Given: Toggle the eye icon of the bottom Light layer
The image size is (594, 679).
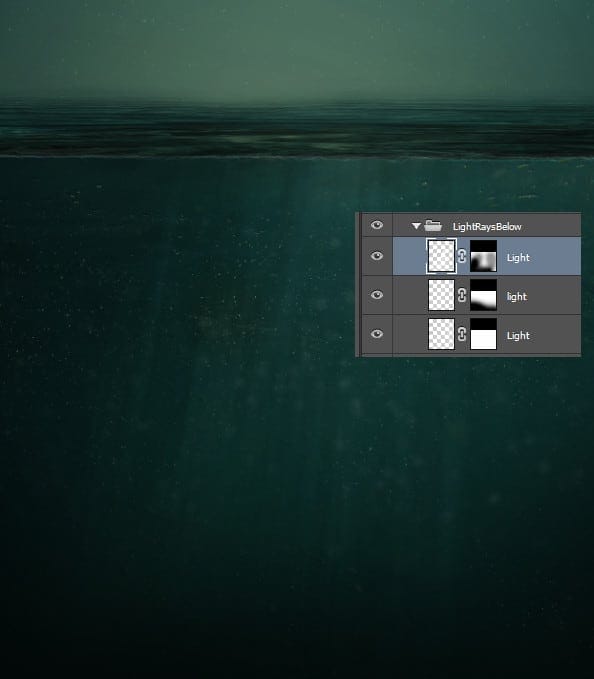Looking at the screenshot, I should [377, 334].
